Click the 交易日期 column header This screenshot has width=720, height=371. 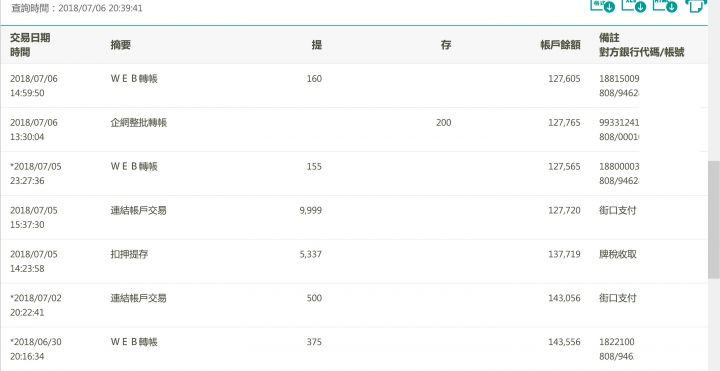(x=30, y=38)
